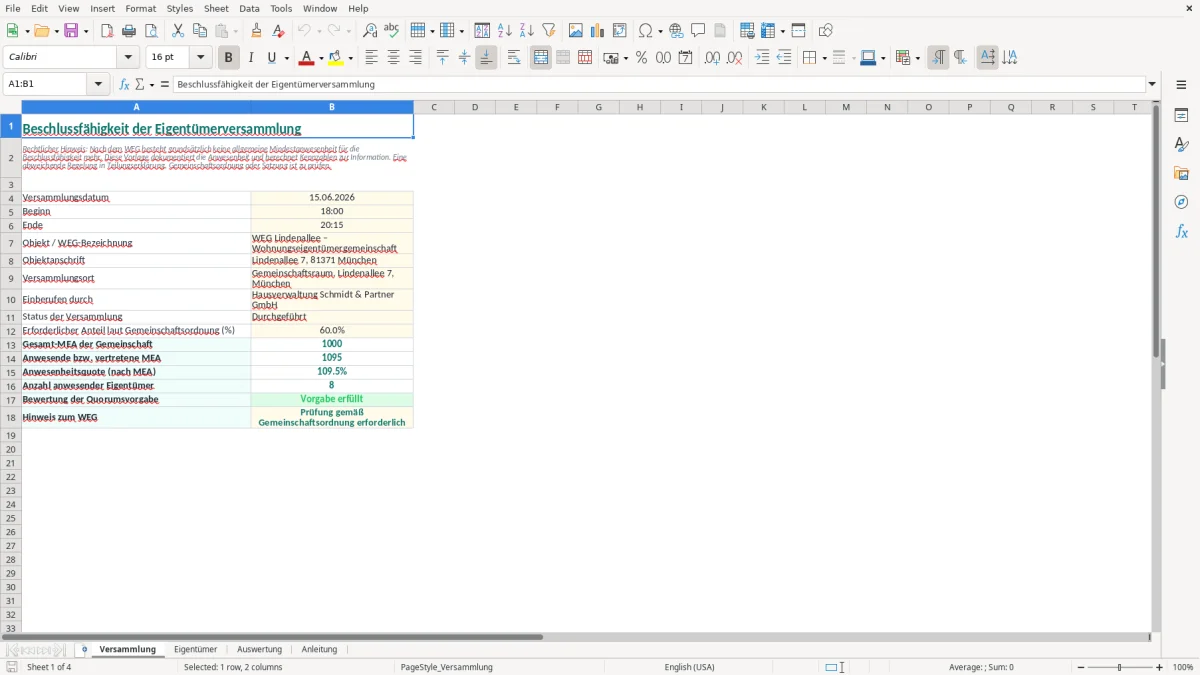Toggle Print Preview

coord(151,31)
